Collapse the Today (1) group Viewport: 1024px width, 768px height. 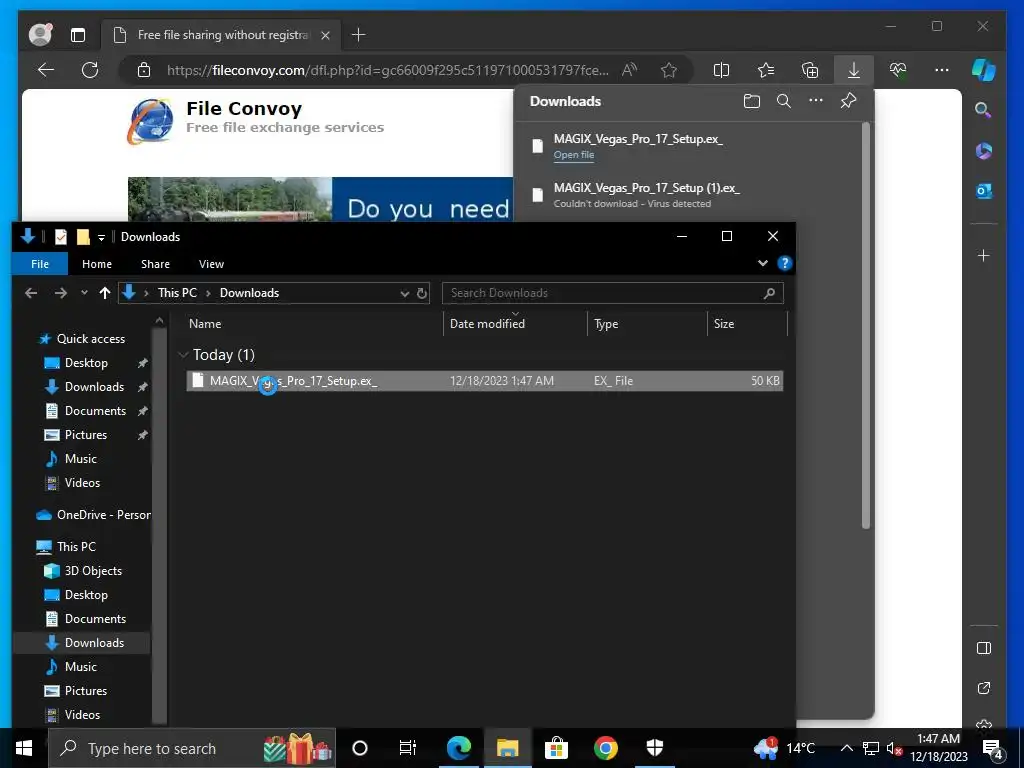click(183, 355)
